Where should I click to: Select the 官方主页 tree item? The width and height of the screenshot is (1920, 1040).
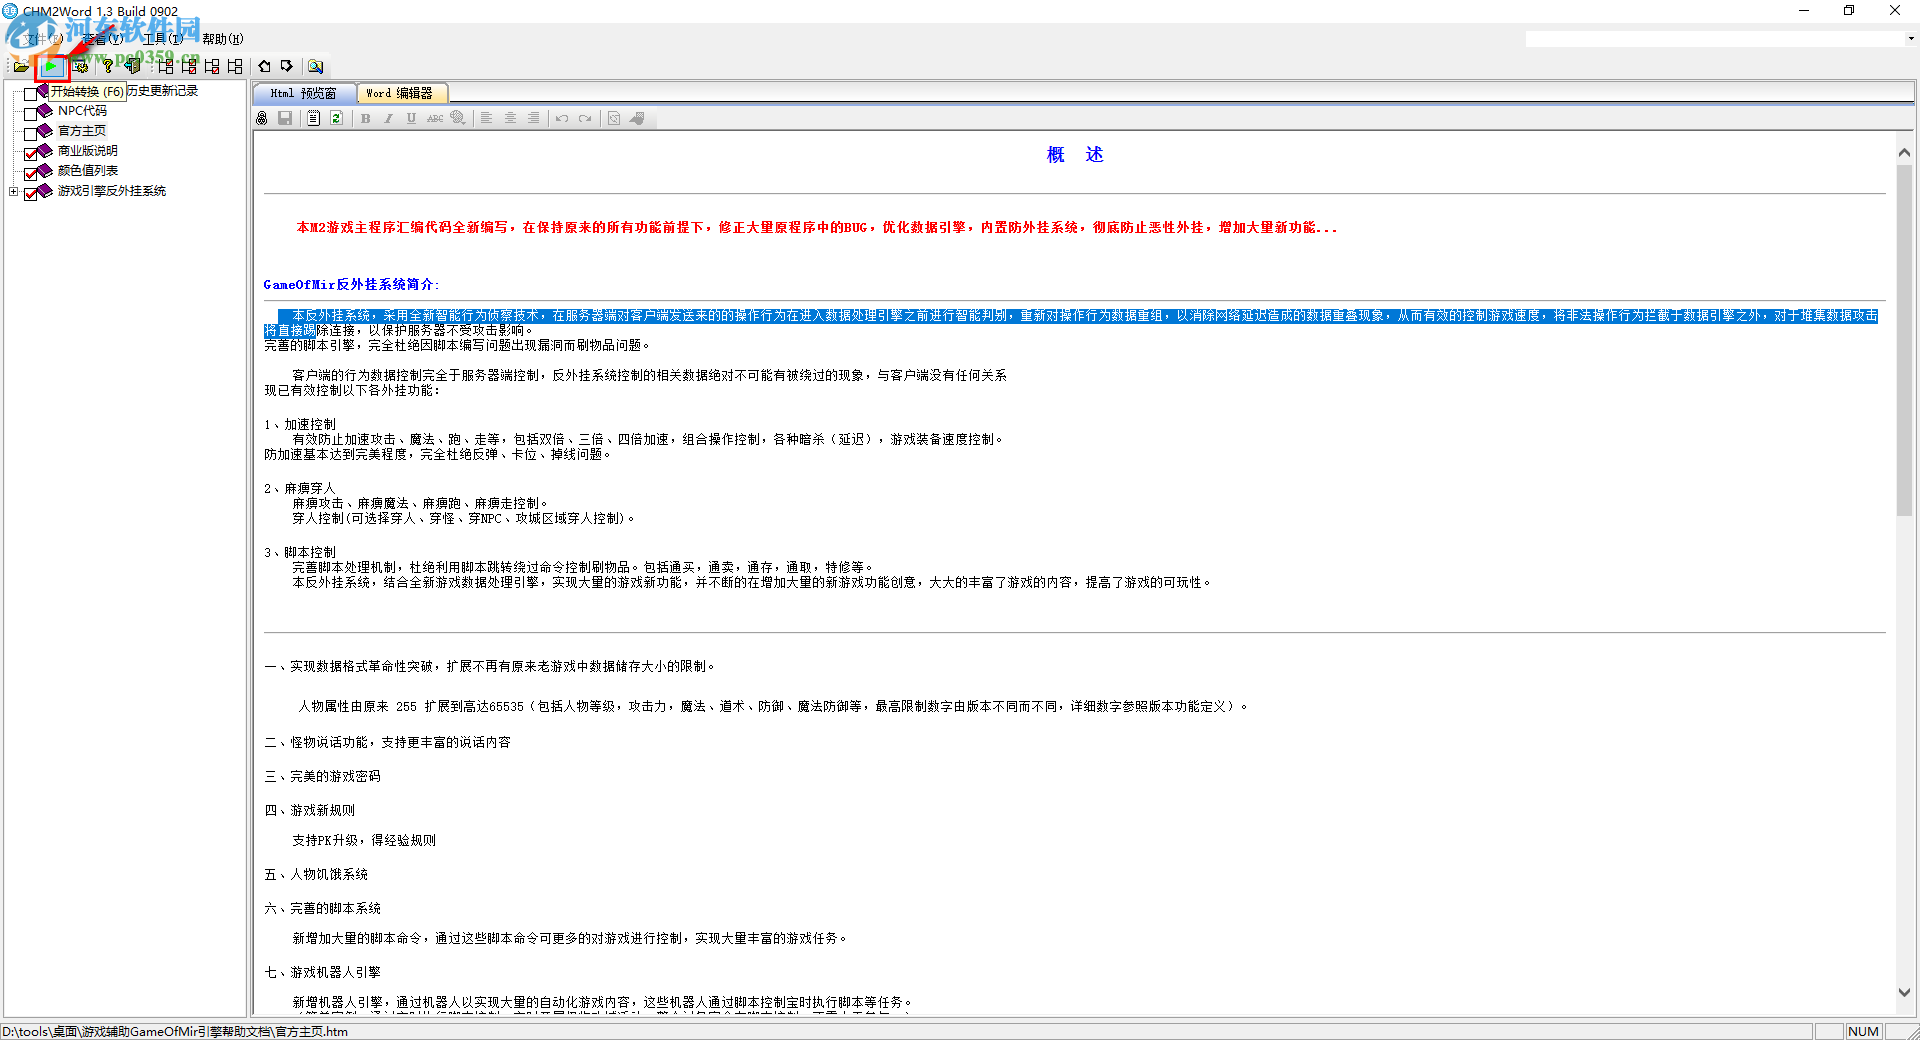coord(82,131)
